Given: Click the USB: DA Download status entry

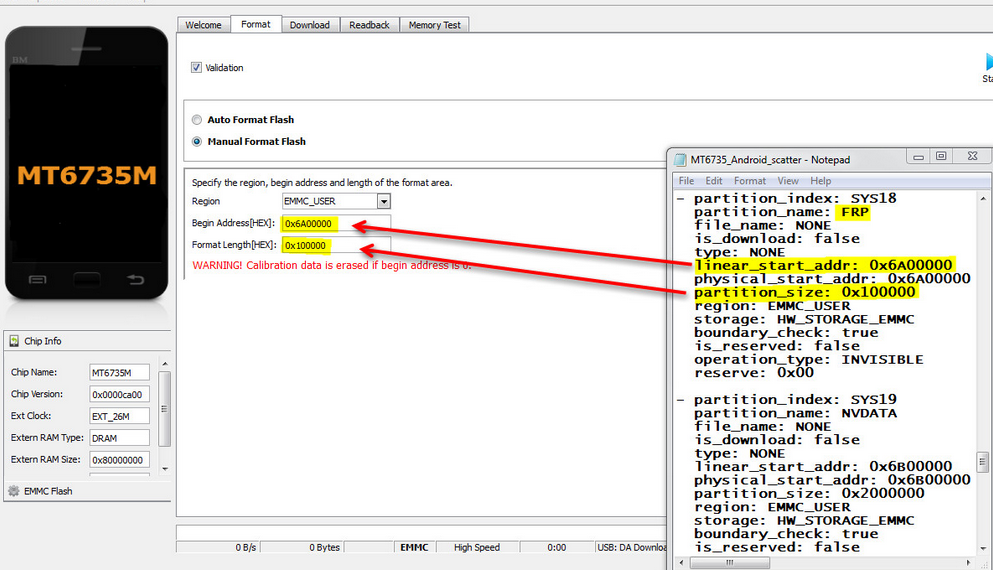Looking at the screenshot, I should (x=631, y=547).
